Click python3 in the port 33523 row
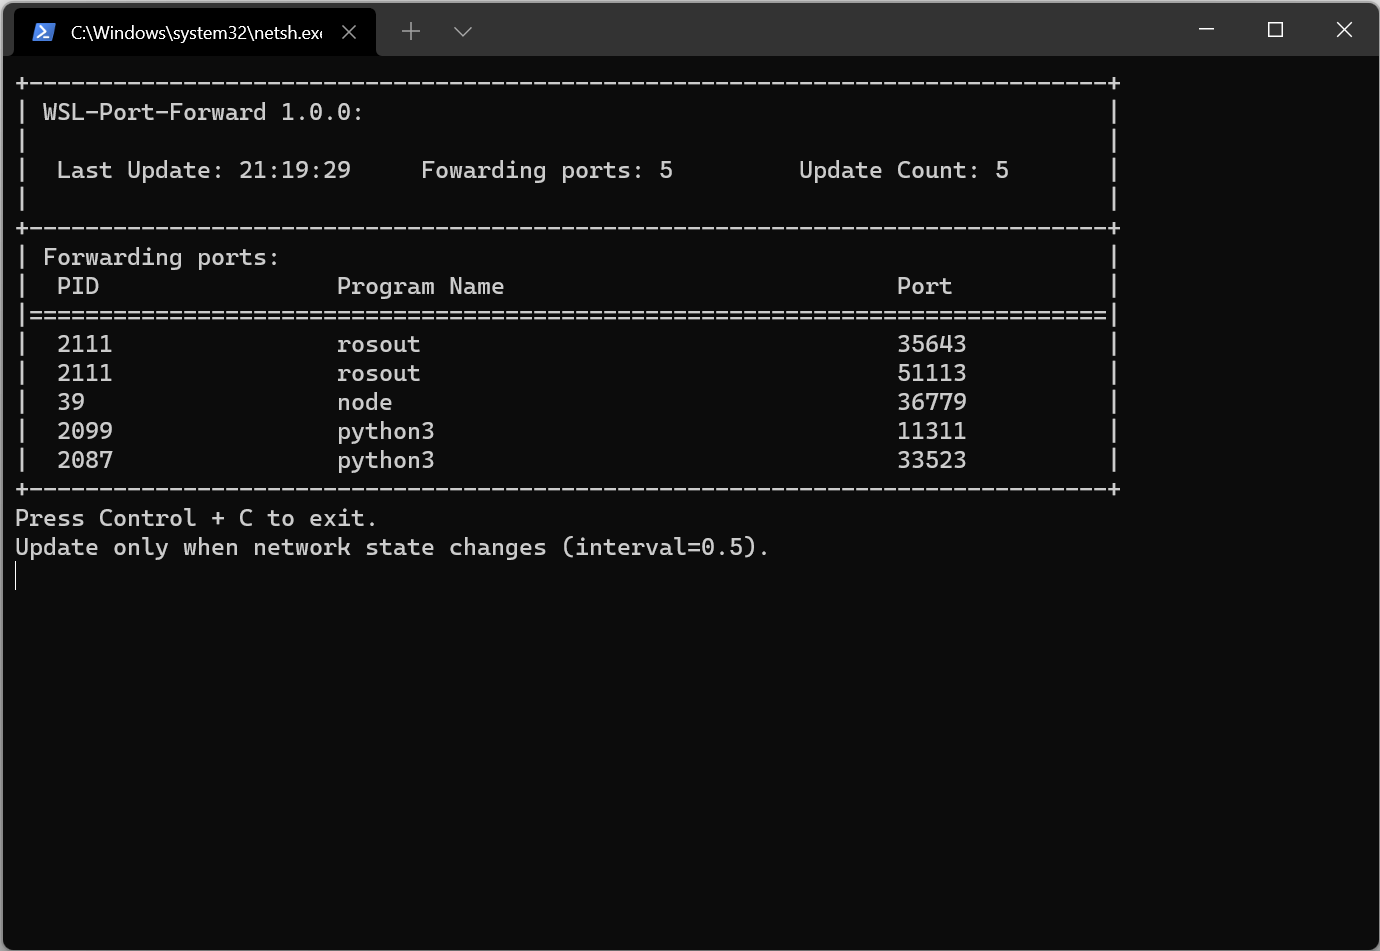1380x951 pixels. coord(386,460)
